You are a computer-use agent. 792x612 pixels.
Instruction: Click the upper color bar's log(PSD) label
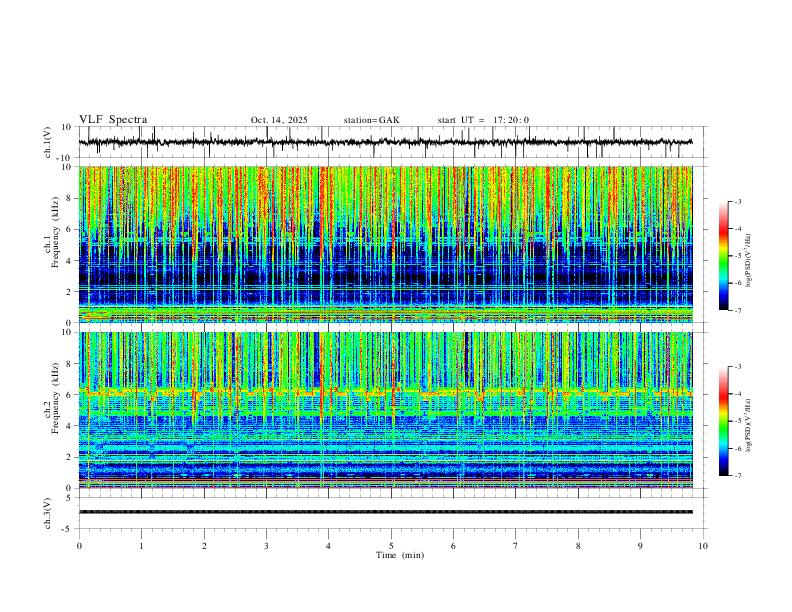coord(749,261)
